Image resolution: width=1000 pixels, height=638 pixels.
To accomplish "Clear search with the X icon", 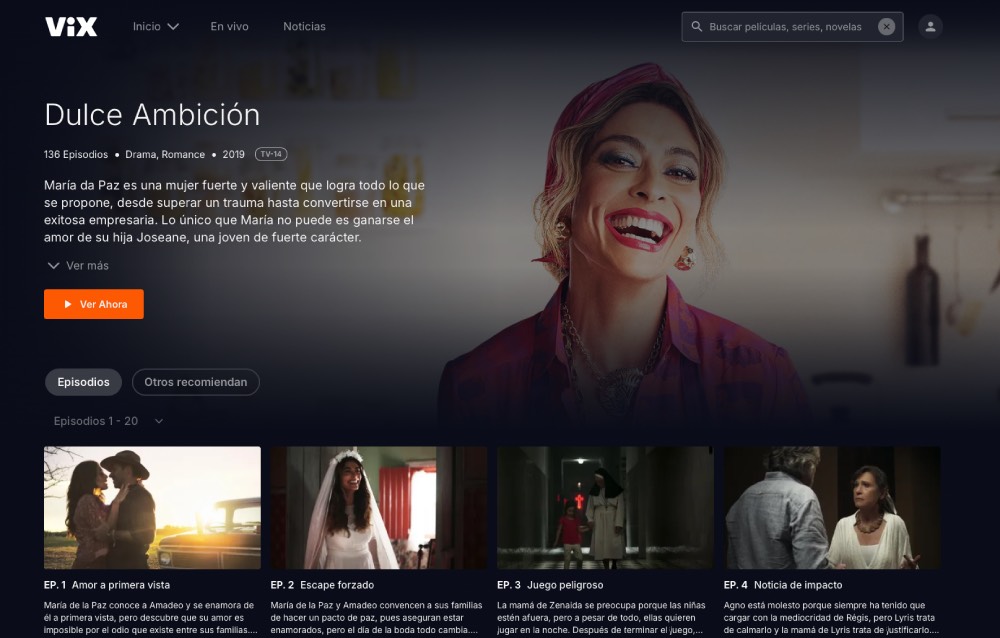I will (x=886, y=27).
